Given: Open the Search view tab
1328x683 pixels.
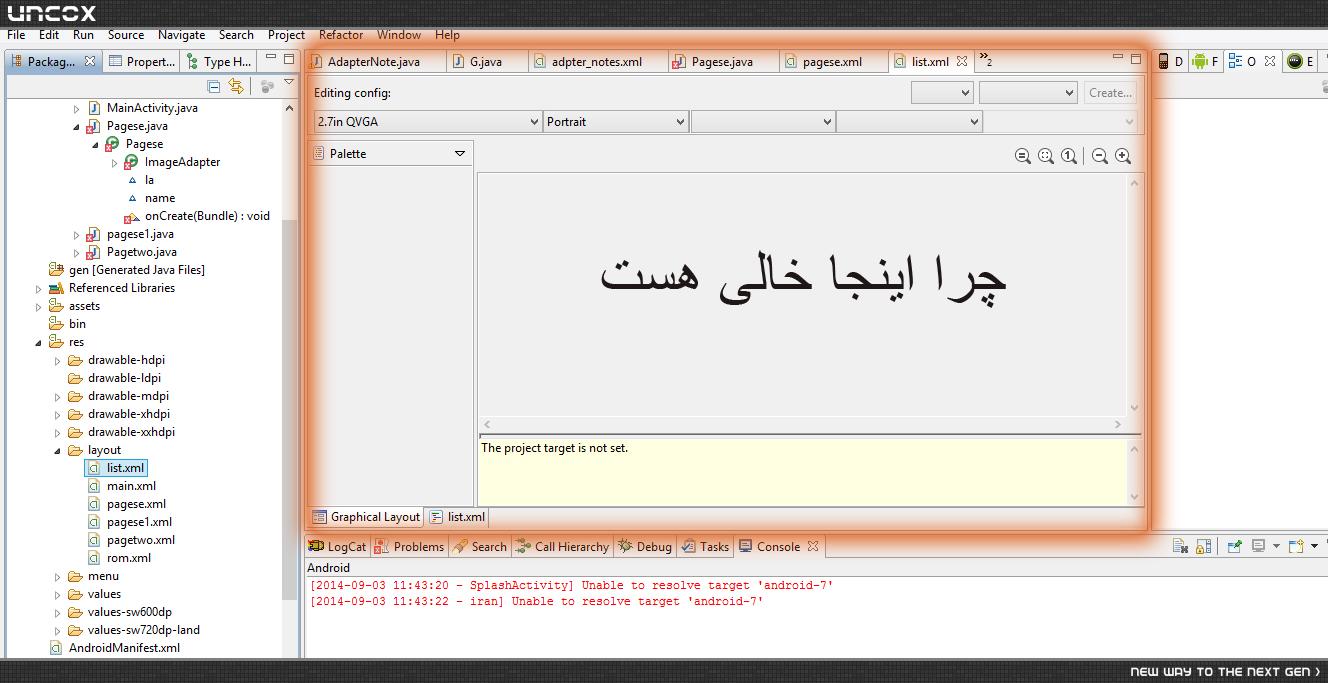Looking at the screenshot, I should pos(480,546).
